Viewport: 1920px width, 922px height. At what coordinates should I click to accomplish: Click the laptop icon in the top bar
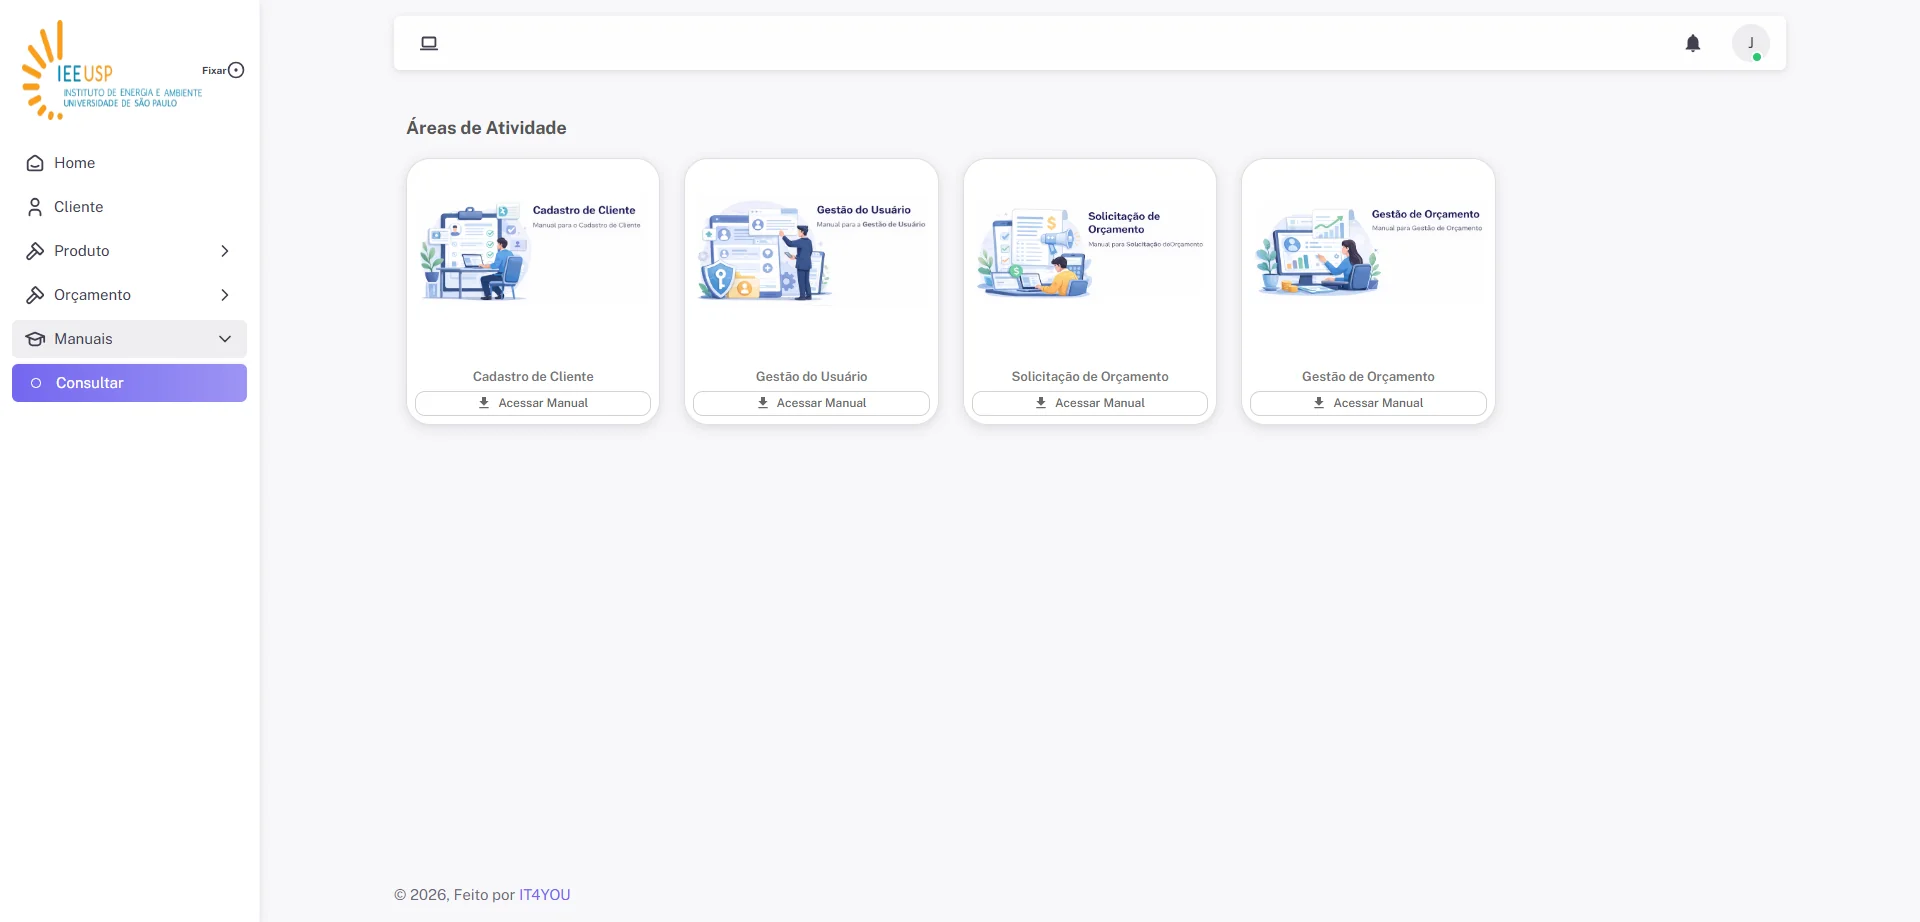tap(429, 43)
